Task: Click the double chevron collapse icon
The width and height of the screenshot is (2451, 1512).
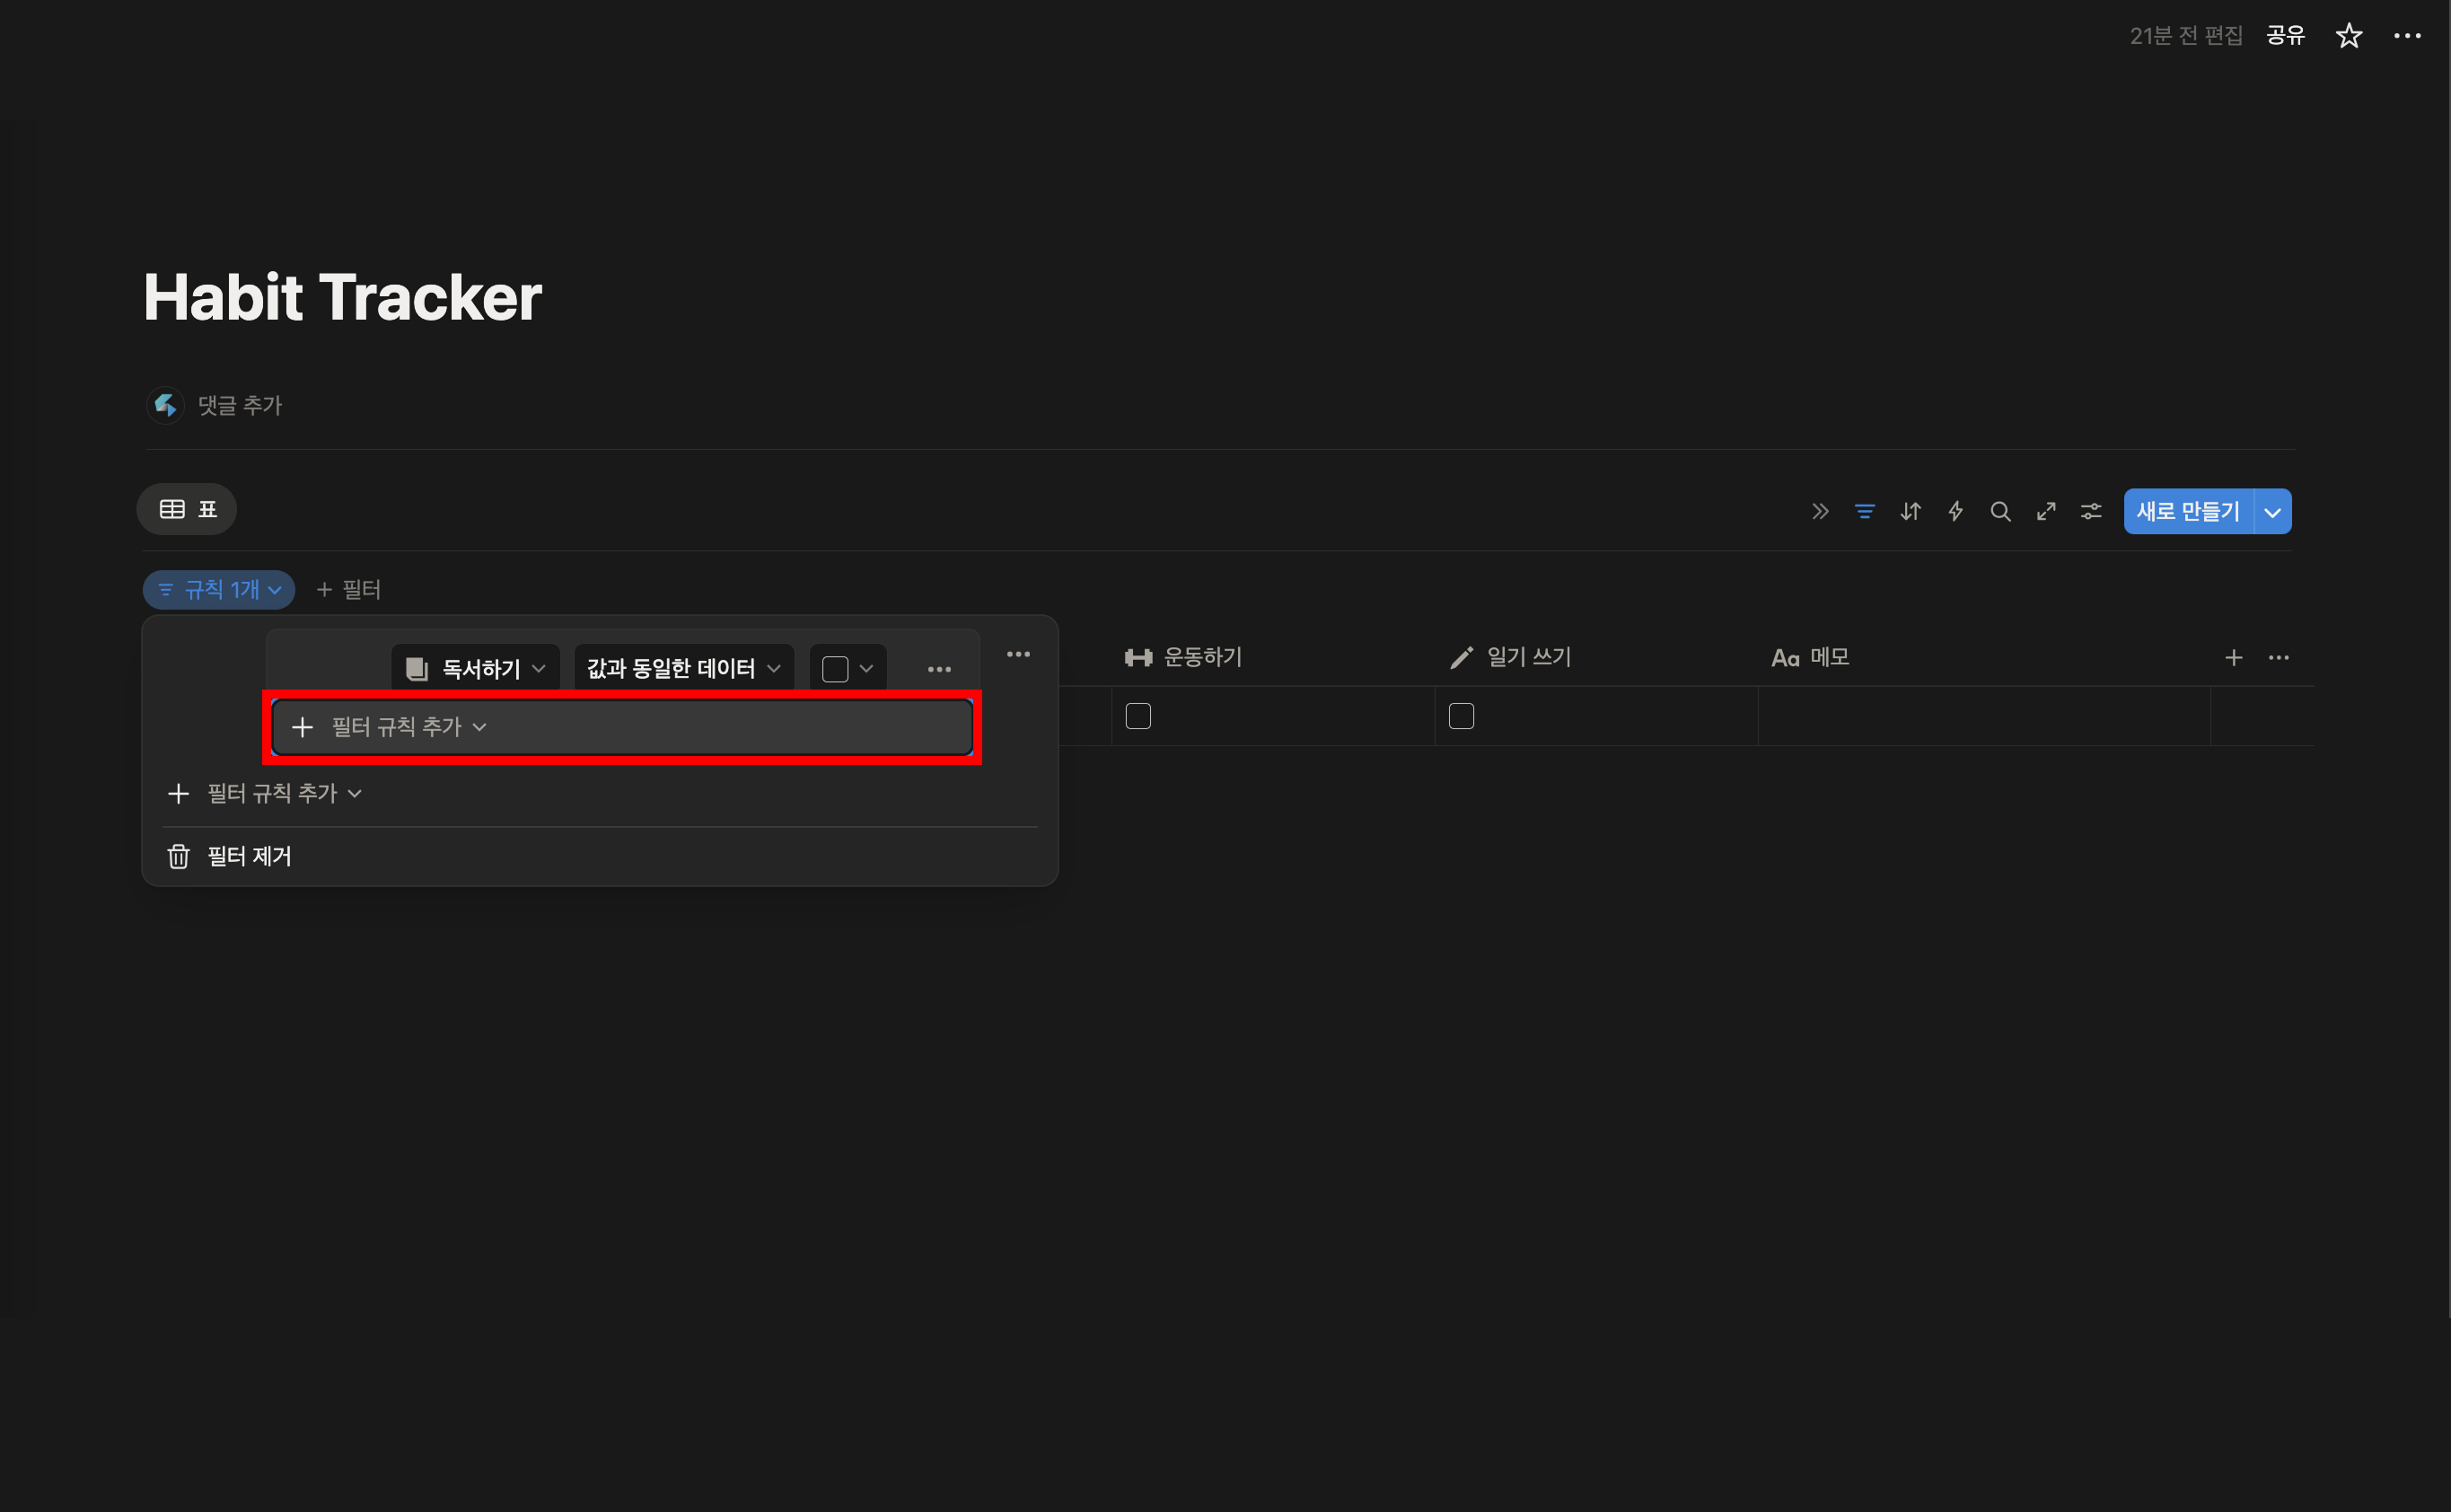Action: pyautogui.click(x=1820, y=511)
